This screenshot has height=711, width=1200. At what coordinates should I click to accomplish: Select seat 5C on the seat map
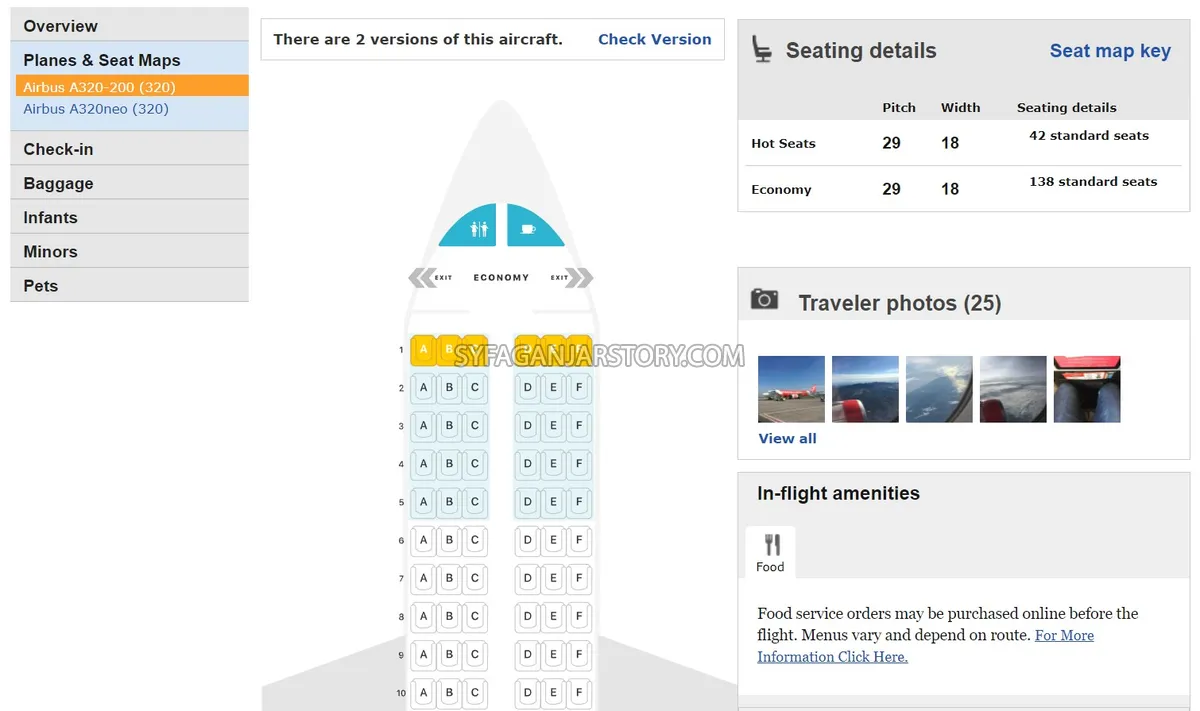pyautogui.click(x=475, y=502)
